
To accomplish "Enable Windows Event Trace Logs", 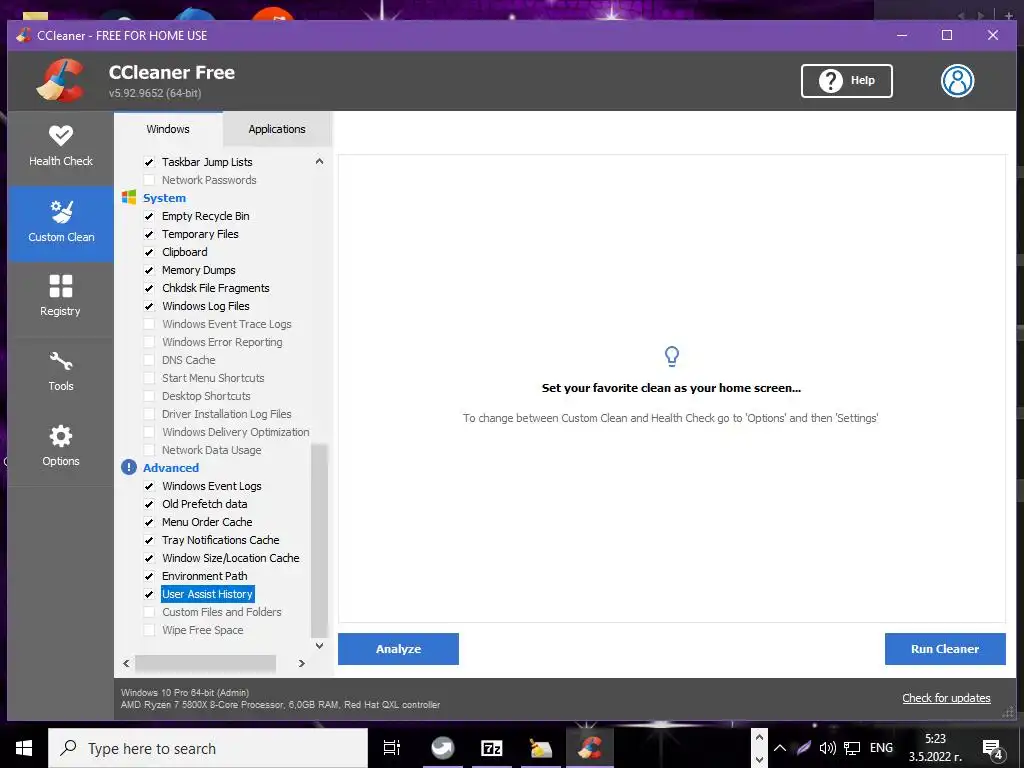I will pyautogui.click(x=149, y=324).
